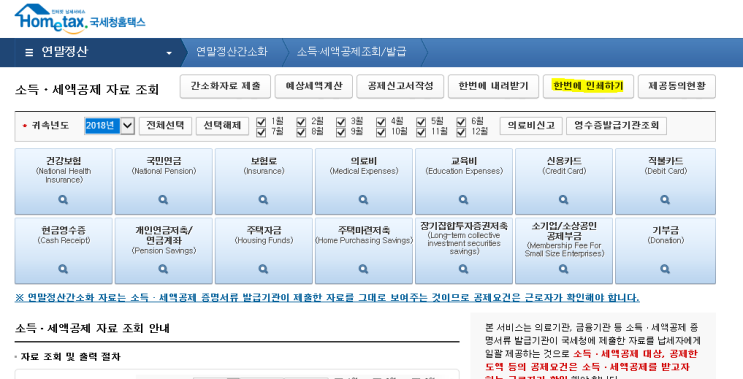This screenshot has width=743, height=379.
Task: Click magnifier under 개인연금저축 (Pension Savings) tile
Action: pos(163,269)
